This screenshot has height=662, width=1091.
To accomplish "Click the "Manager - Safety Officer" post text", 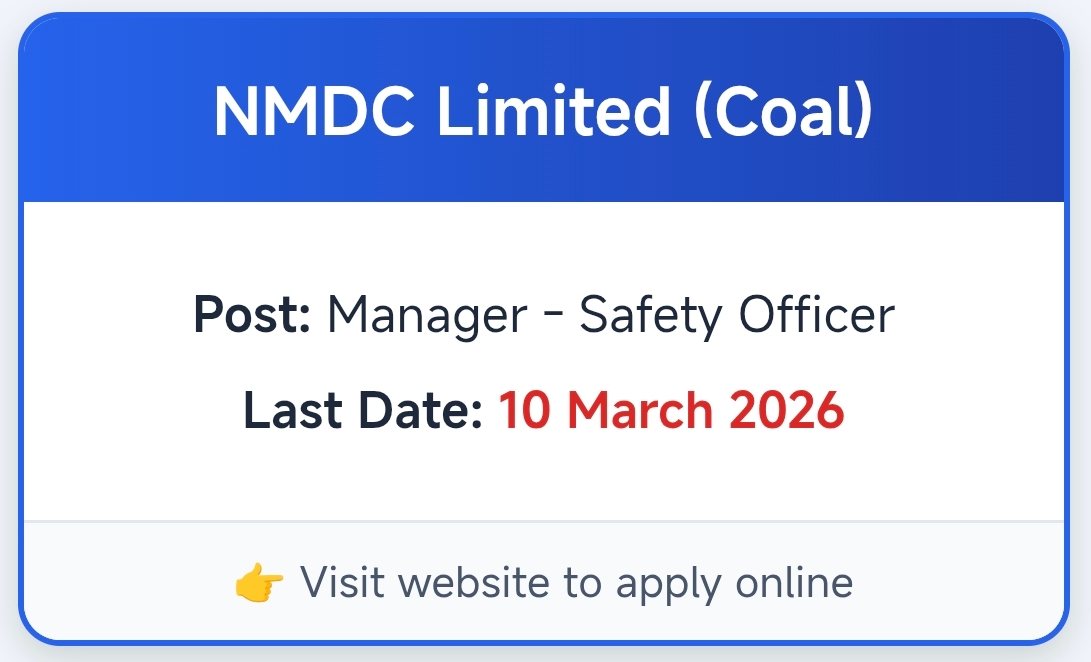I will click(610, 315).
